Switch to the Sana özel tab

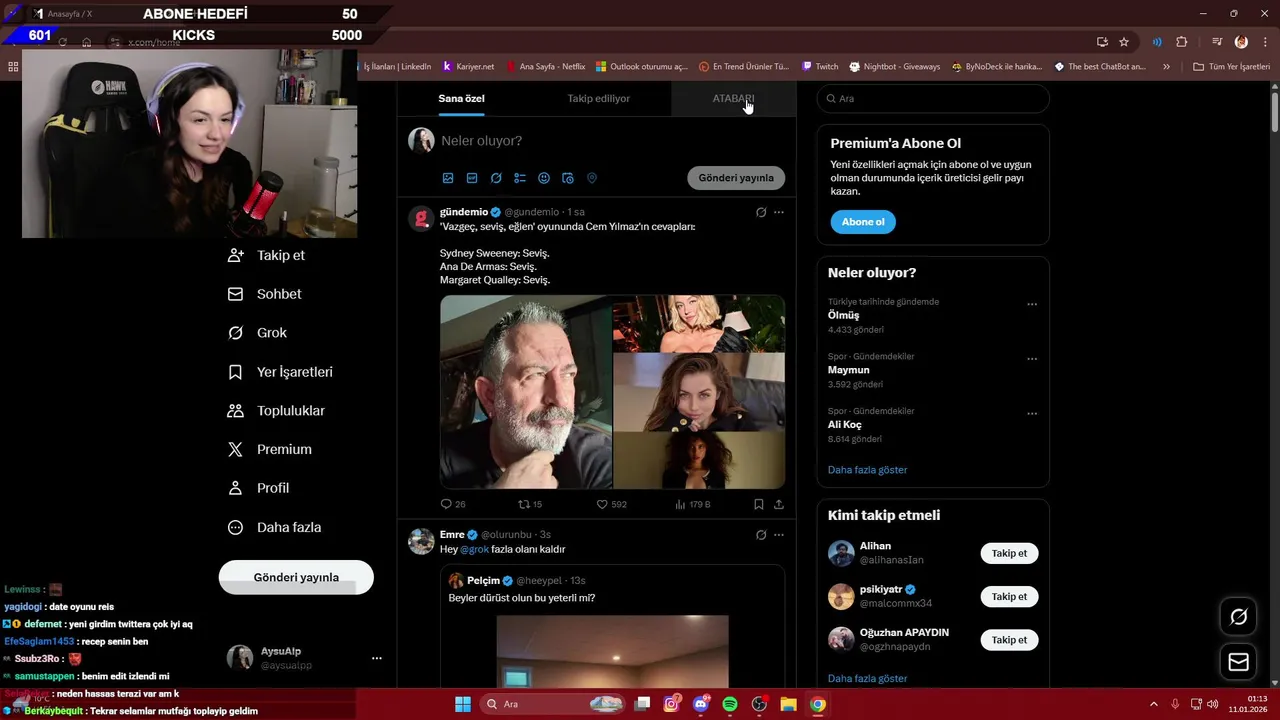[461, 98]
